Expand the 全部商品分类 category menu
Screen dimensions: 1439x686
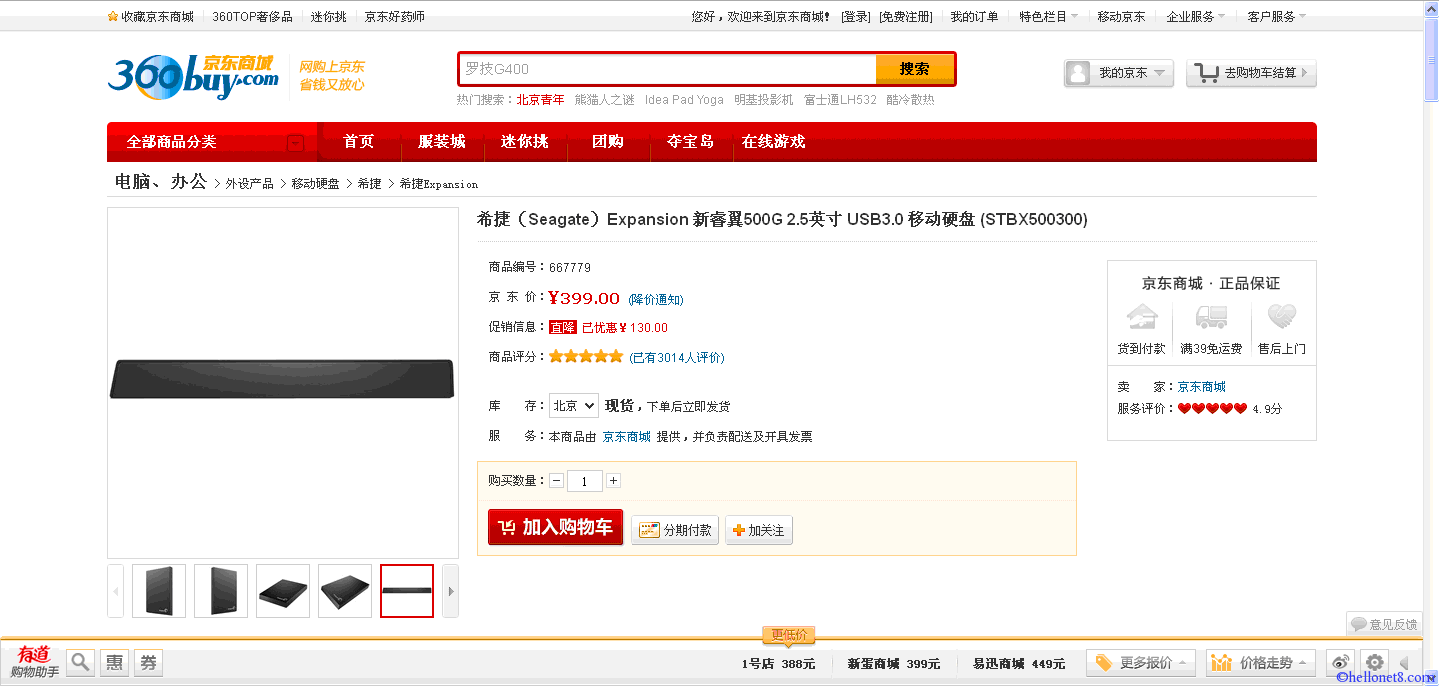pos(212,142)
